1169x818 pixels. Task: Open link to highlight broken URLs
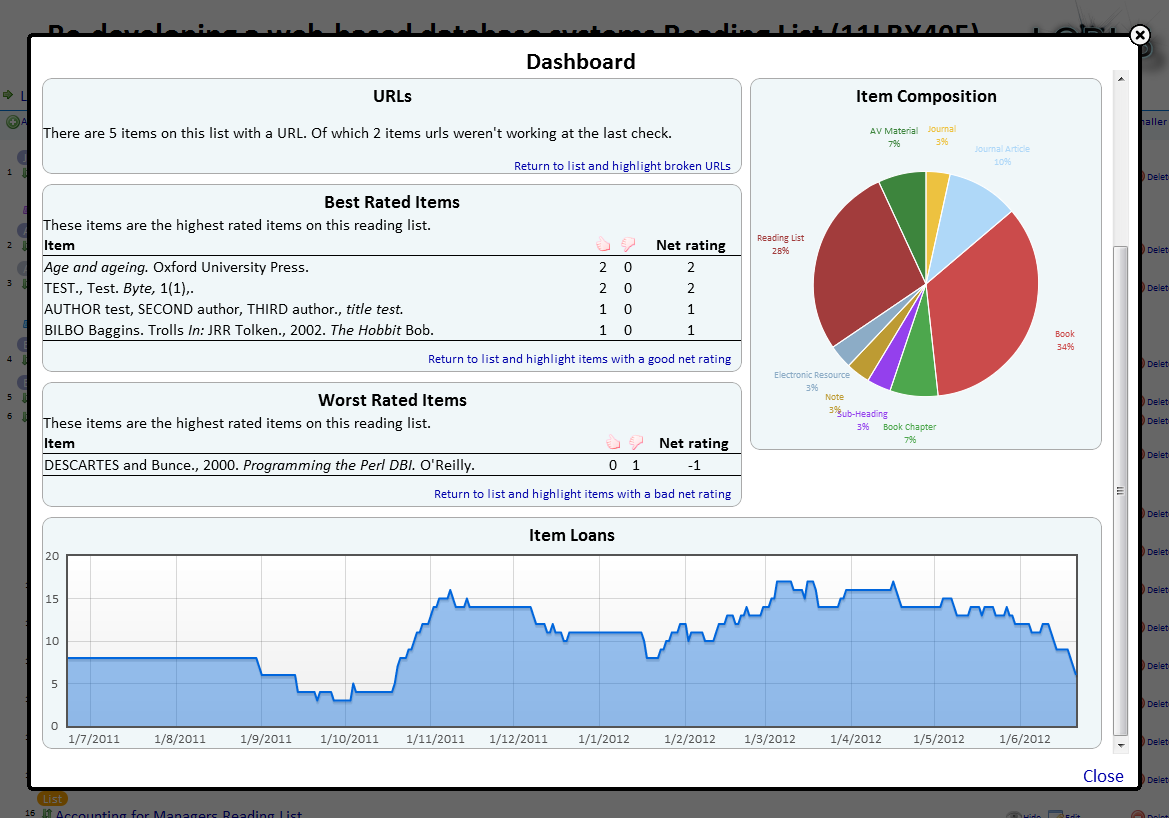click(x=622, y=166)
